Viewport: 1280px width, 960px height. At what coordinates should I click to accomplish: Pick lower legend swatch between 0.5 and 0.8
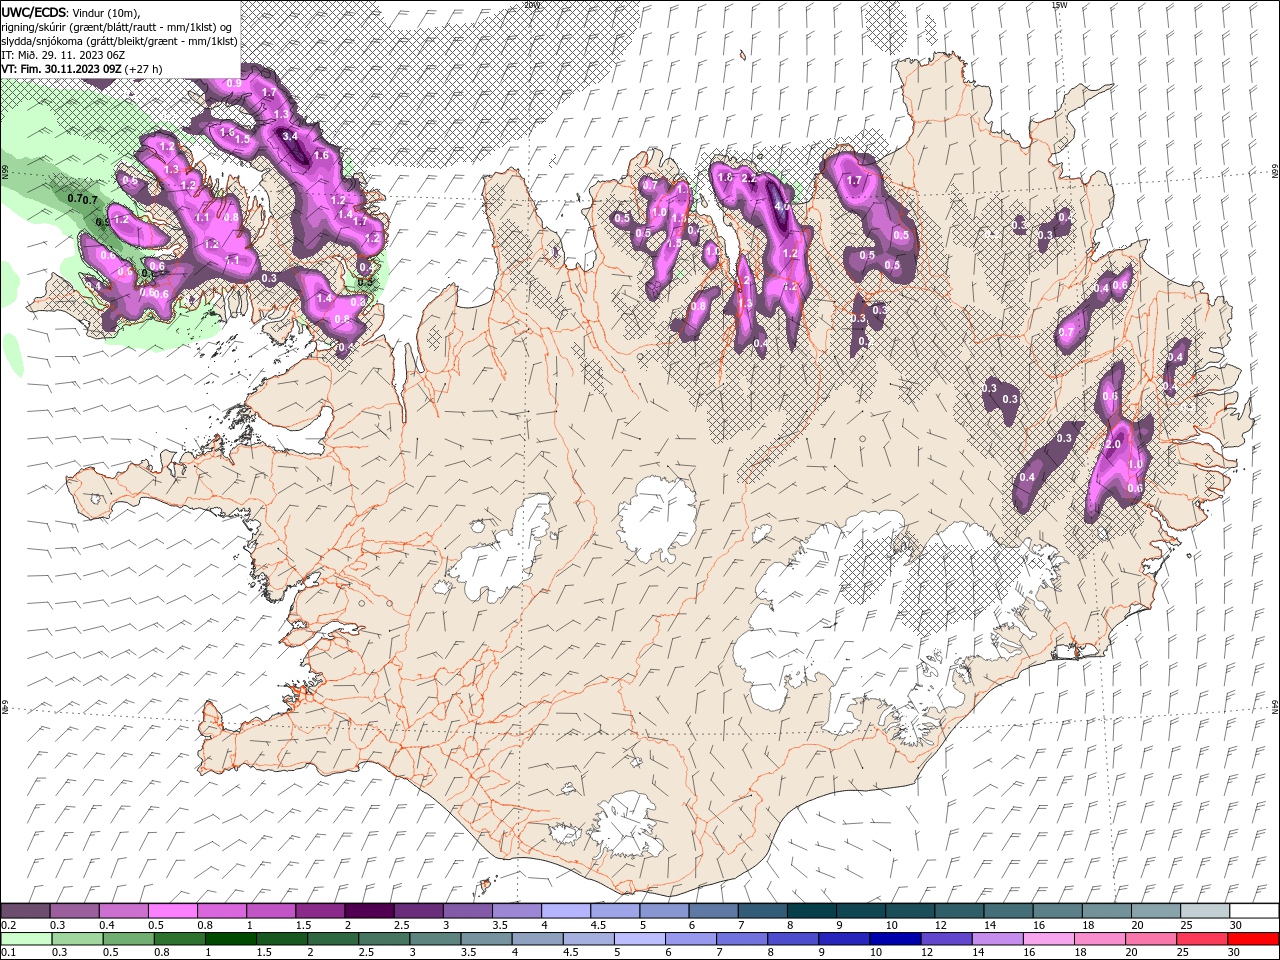(x=128, y=939)
